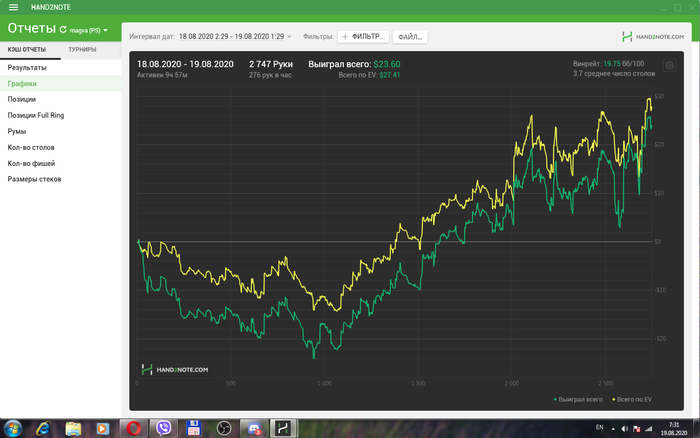The image size is (700, 438).
Task: Toggle the Всего по EV legend series
Action: pos(632,400)
